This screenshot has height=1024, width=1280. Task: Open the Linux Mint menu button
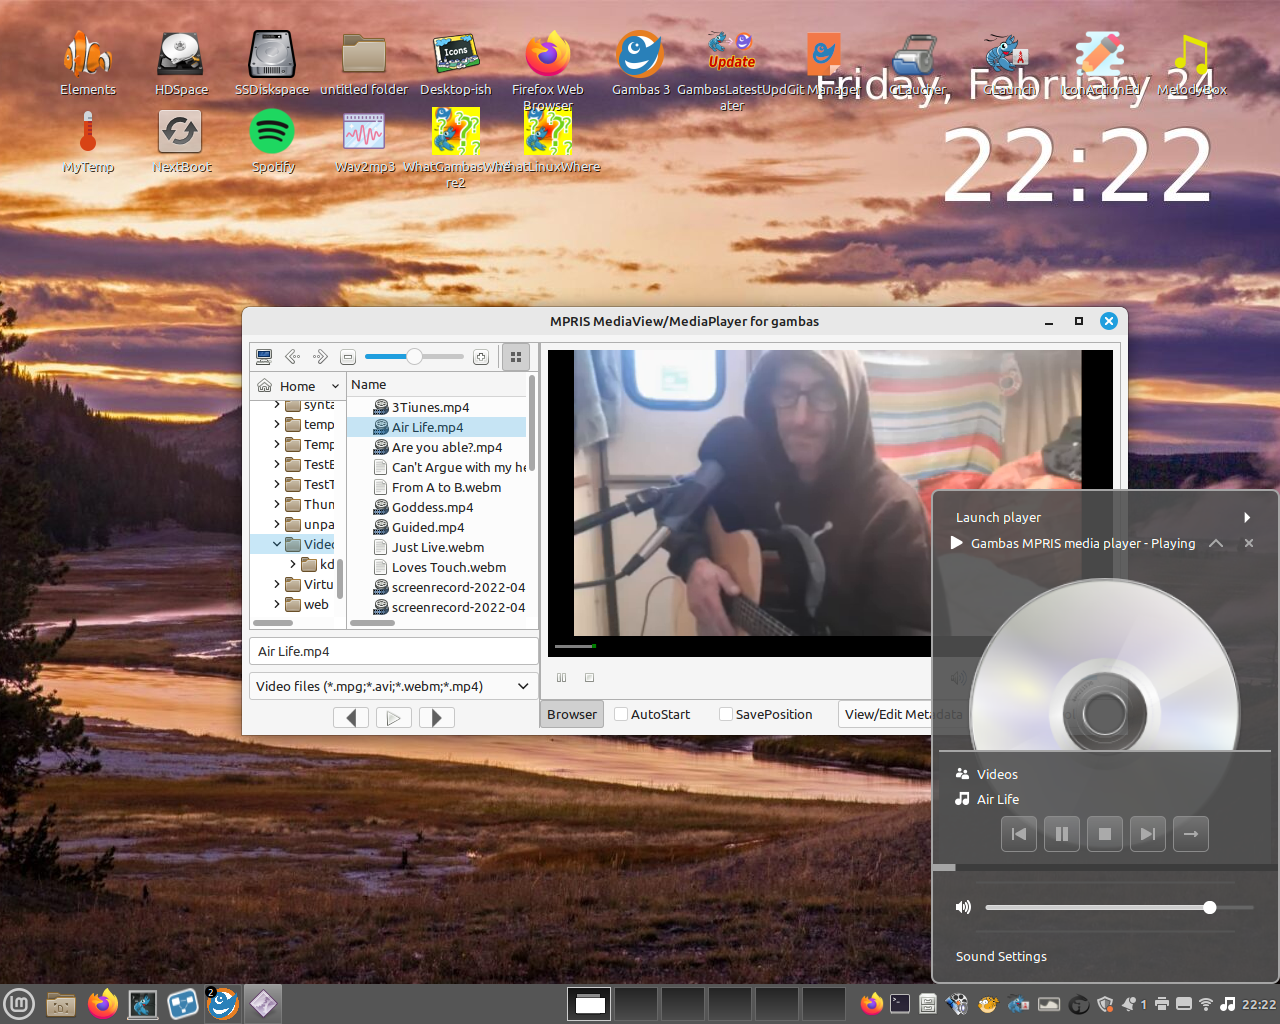tap(19, 1004)
